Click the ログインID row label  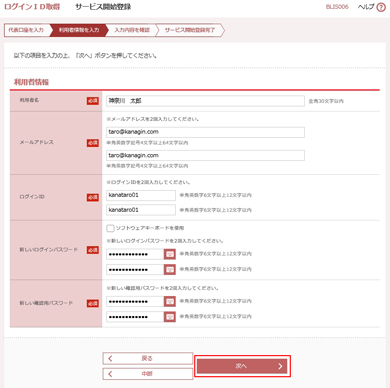point(32,197)
